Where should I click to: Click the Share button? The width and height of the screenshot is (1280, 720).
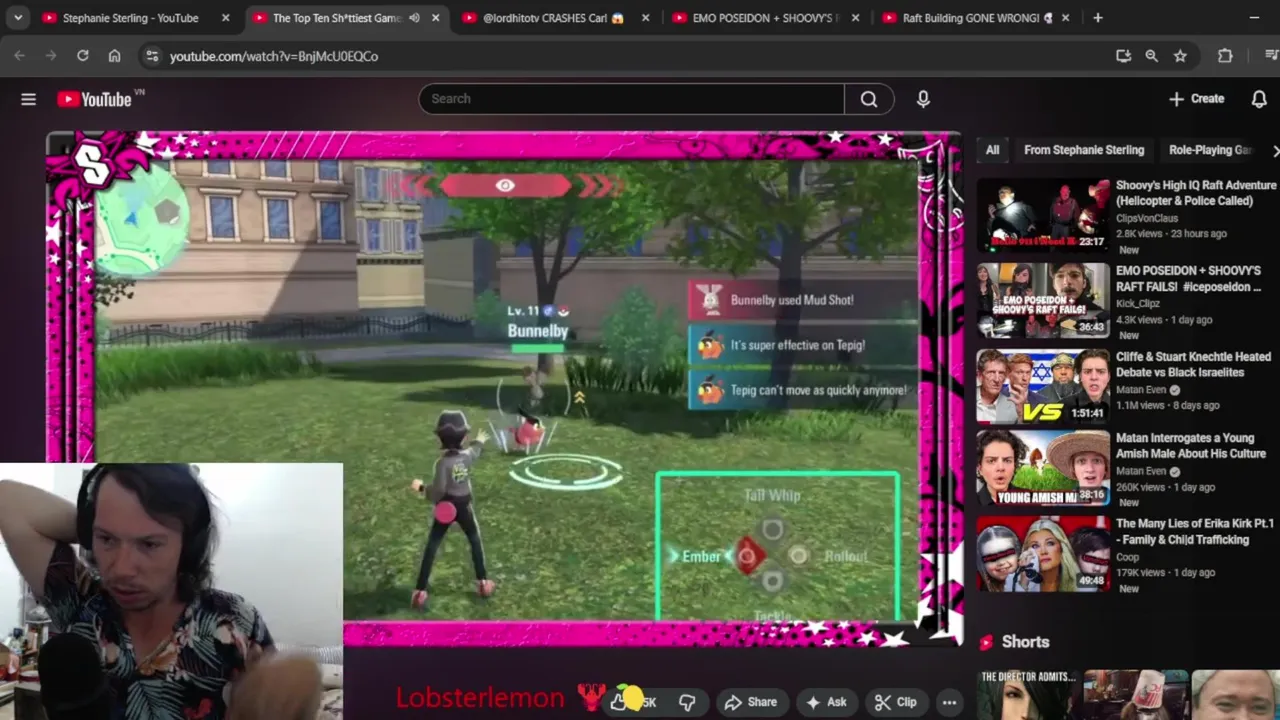click(750, 702)
